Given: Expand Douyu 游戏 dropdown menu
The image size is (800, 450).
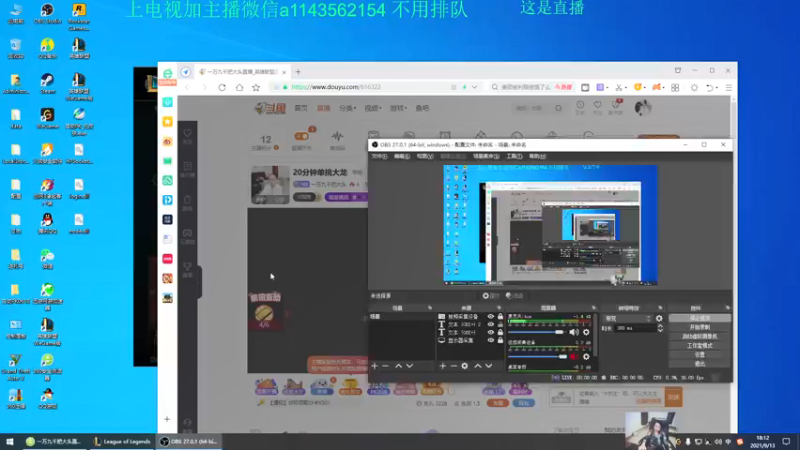Looking at the screenshot, I should [x=398, y=108].
